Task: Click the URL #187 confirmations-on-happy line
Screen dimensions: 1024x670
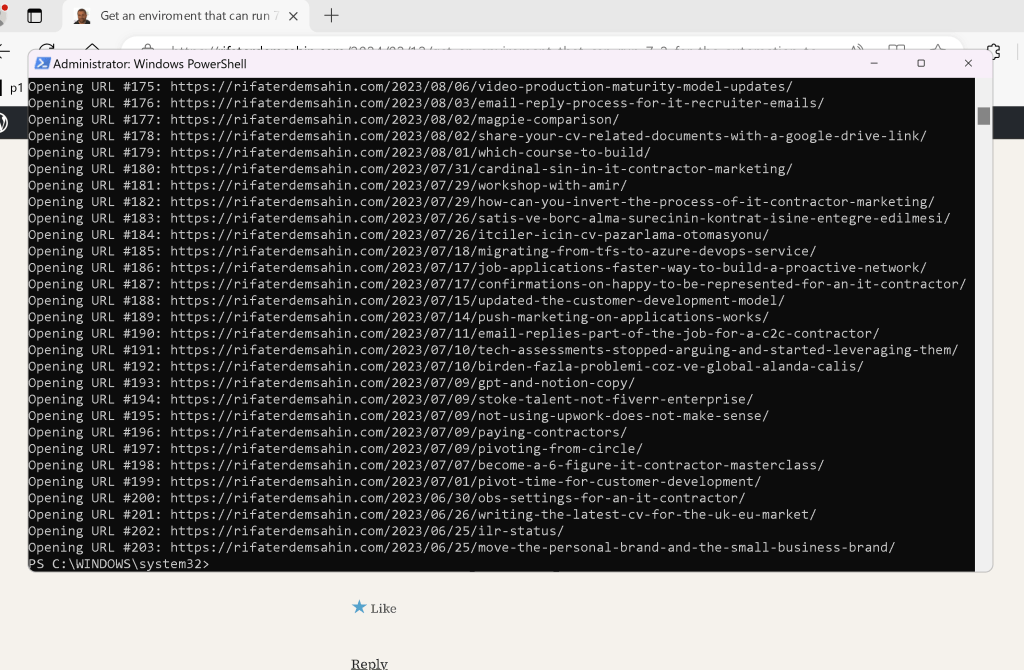Action: click(x=497, y=284)
